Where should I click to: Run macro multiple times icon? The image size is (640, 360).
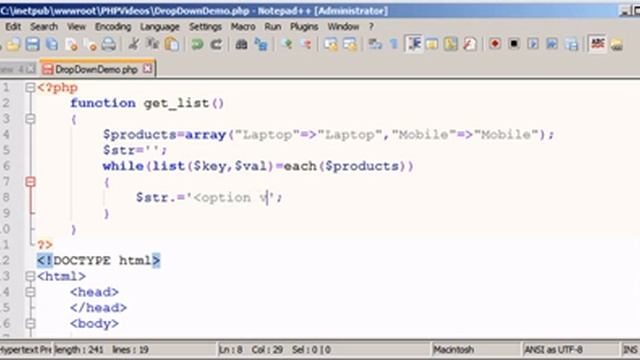point(552,44)
